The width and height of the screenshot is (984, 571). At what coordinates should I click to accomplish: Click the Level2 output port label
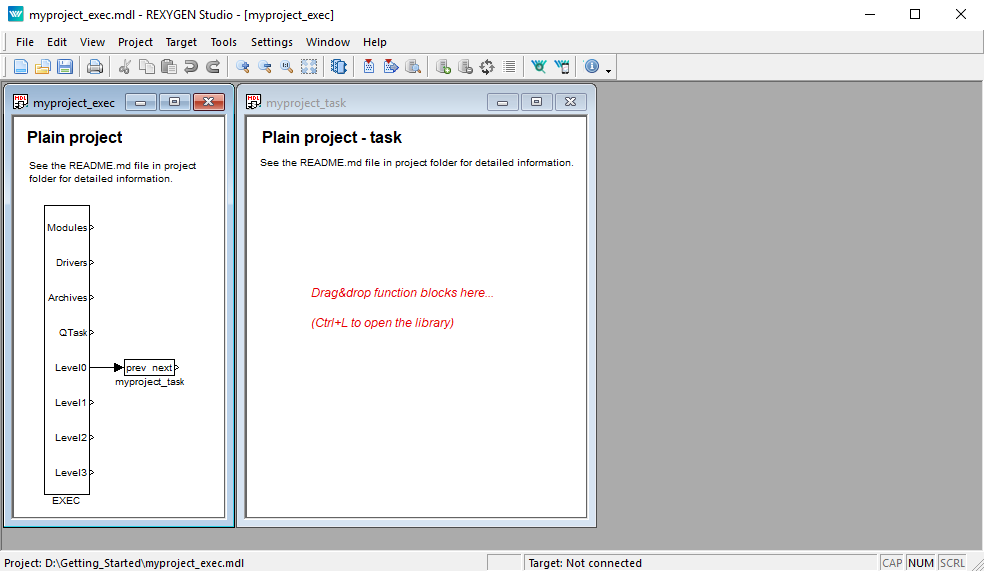[x=71, y=438]
